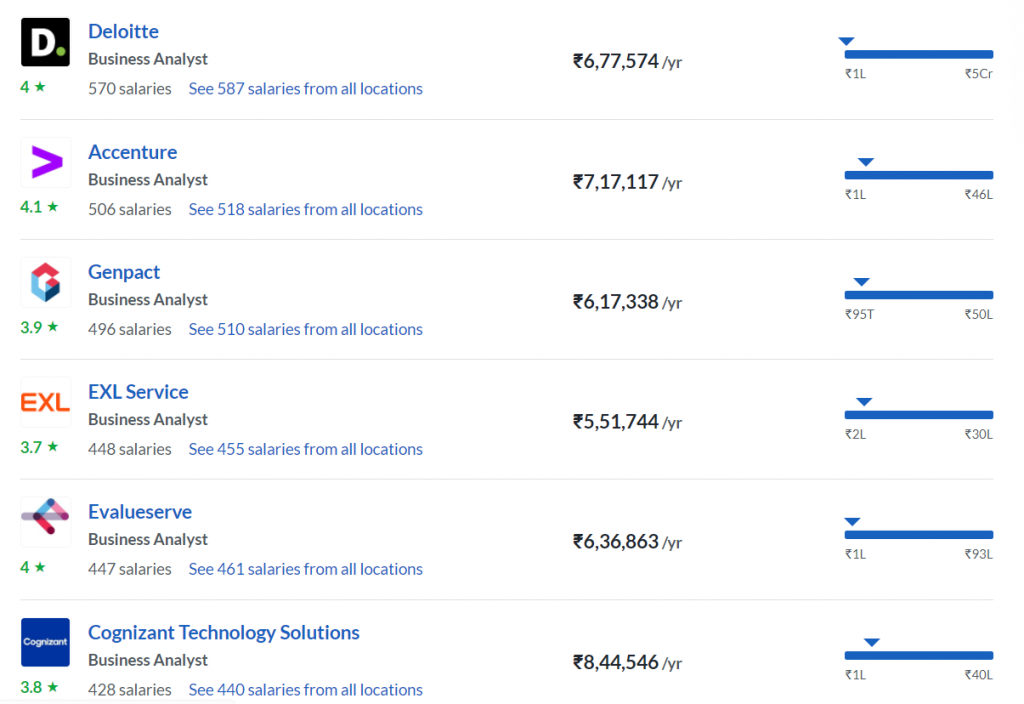Open Cognizant Technology Solutions link

pyautogui.click(x=224, y=633)
